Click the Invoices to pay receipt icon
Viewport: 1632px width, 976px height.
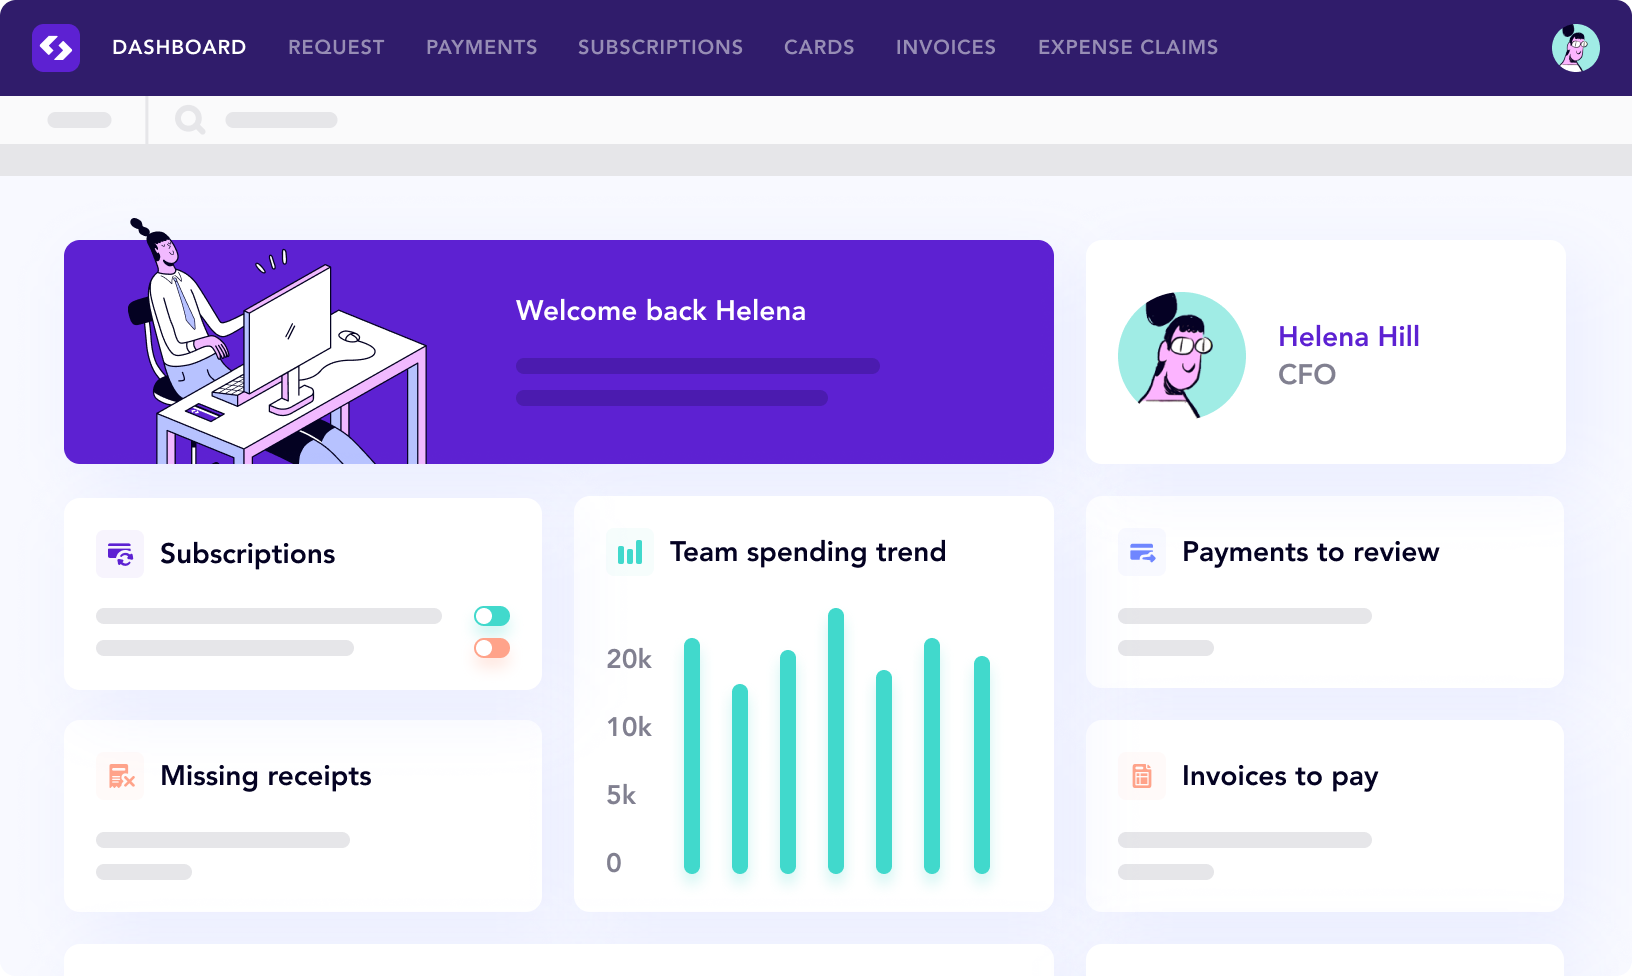click(1140, 776)
